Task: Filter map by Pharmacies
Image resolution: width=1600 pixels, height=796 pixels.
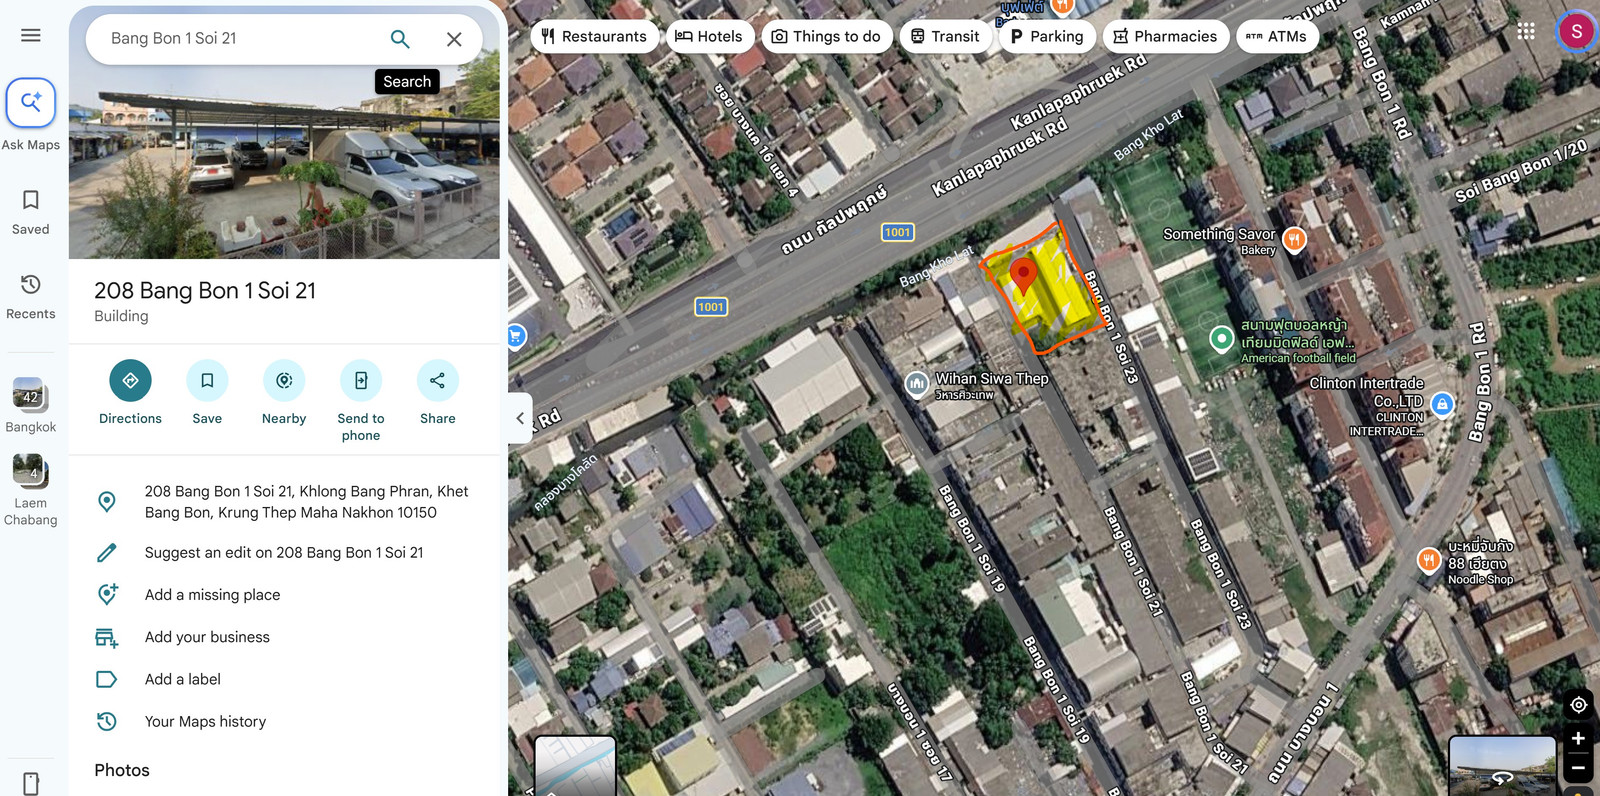Action: 1165,36
